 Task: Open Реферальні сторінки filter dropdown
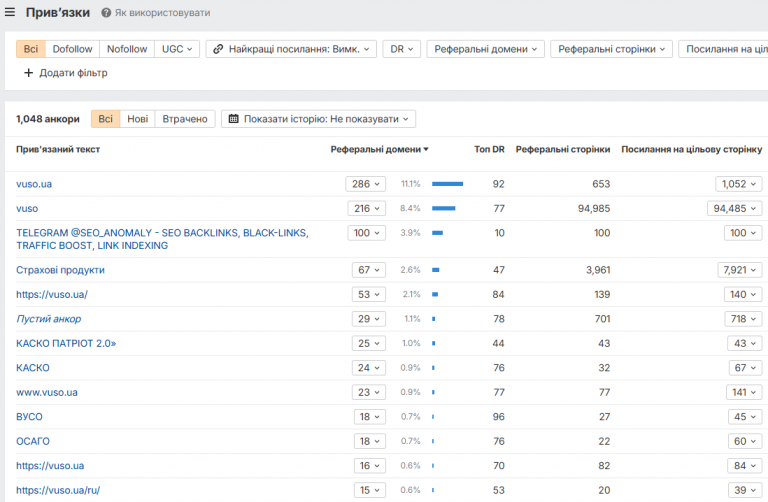click(611, 49)
